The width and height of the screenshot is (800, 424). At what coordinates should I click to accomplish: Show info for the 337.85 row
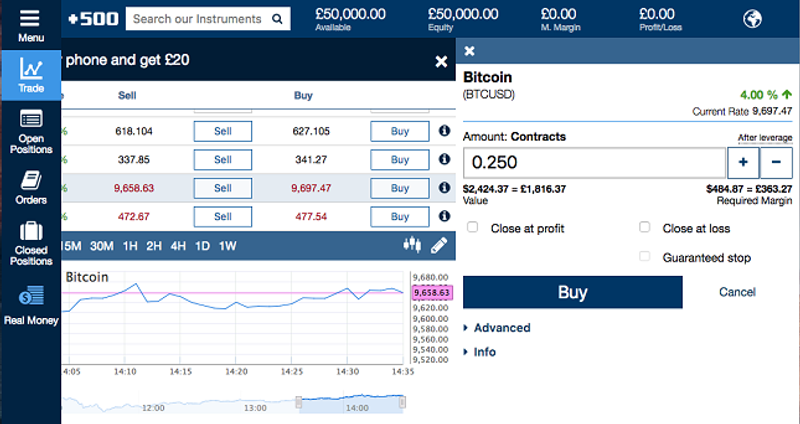(x=444, y=159)
